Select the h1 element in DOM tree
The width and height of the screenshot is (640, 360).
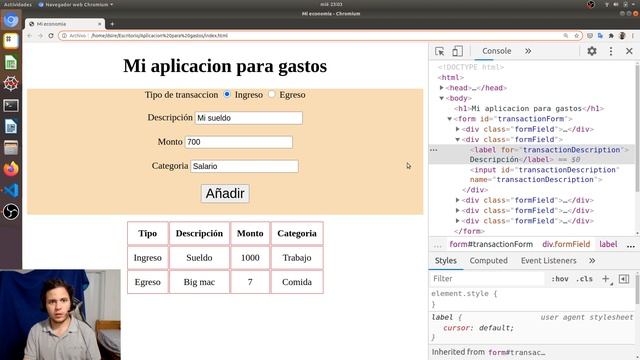pos(529,109)
